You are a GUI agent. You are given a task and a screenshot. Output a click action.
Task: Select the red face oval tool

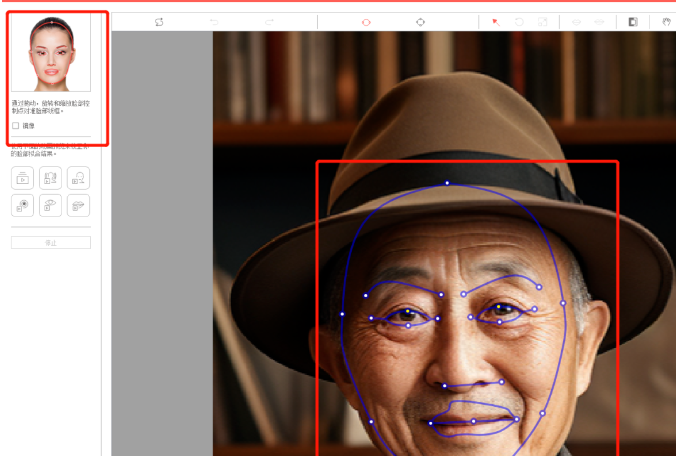[366, 22]
